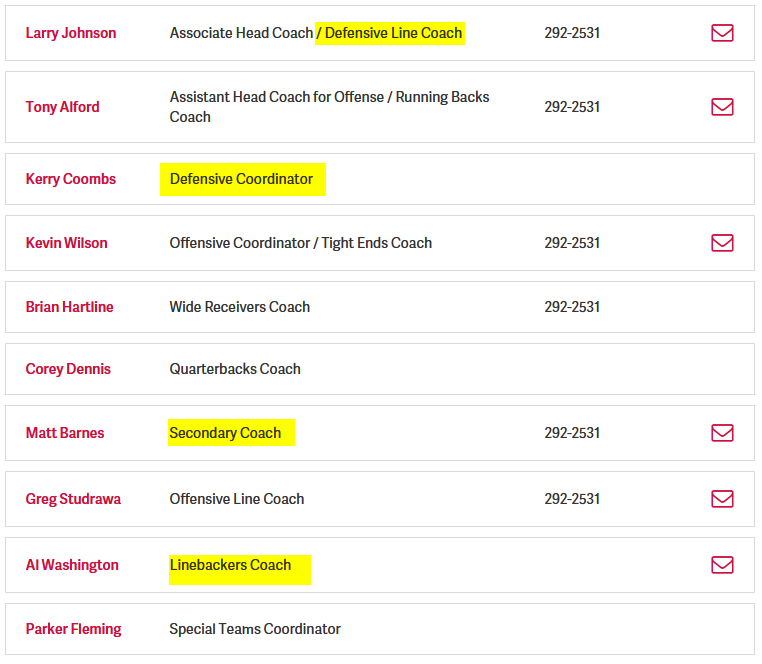This screenshot has height=664, width=762.
Task: Click the Greg Studrawa name link
Action: [73, 499]
